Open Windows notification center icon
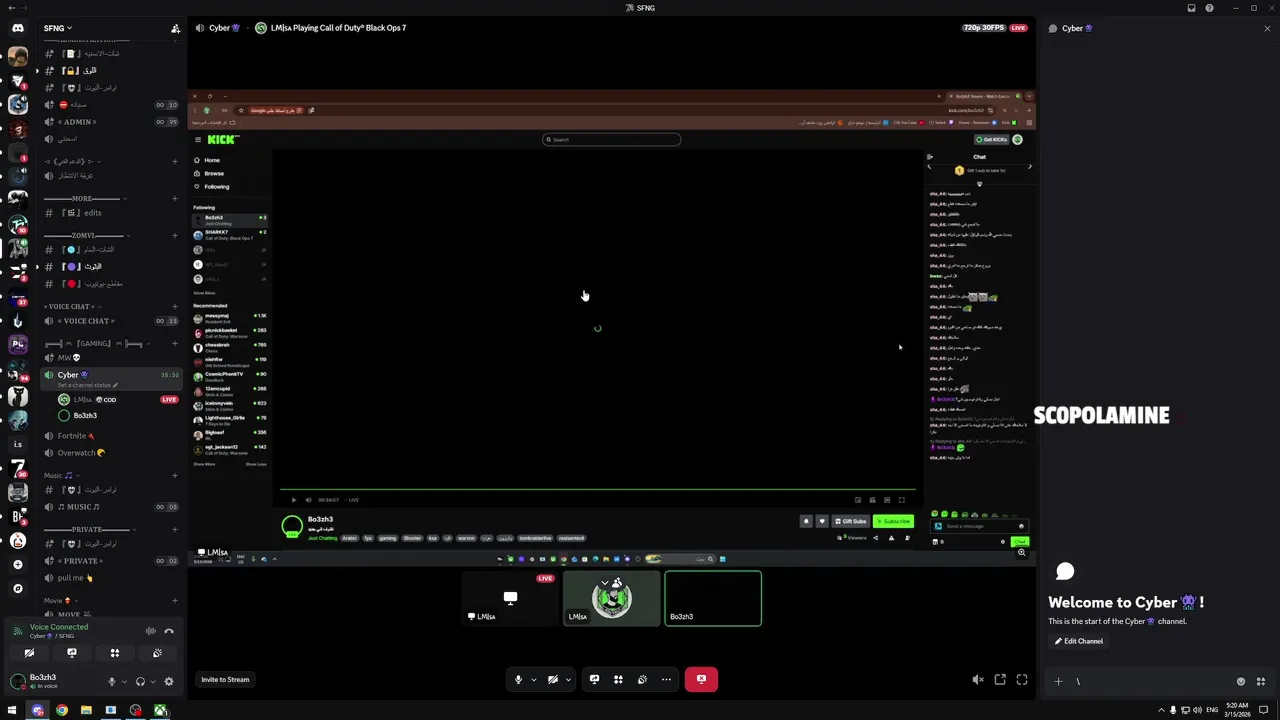The width and height of the screenshot is (1280, 720). coord(1263,711)
